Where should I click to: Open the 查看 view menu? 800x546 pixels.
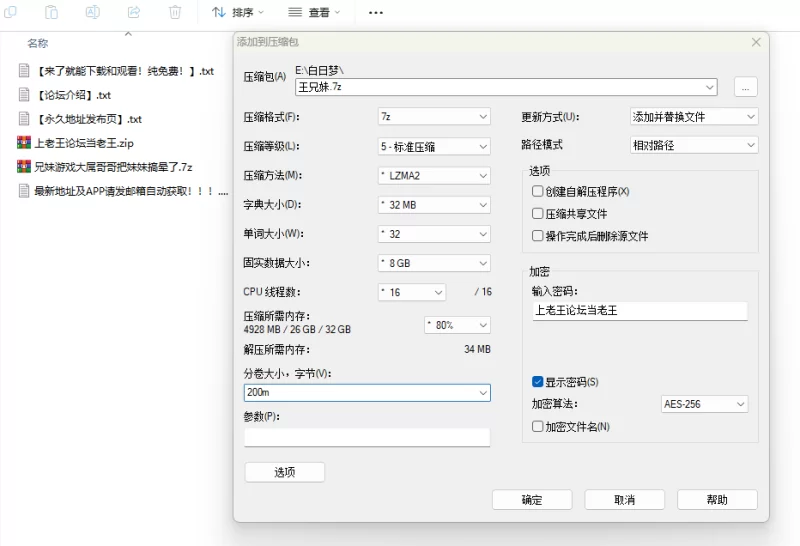coord(314,12)
